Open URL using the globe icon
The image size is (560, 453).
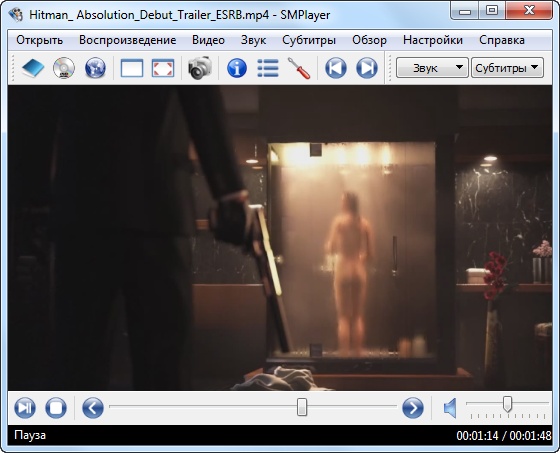[95, 68]
